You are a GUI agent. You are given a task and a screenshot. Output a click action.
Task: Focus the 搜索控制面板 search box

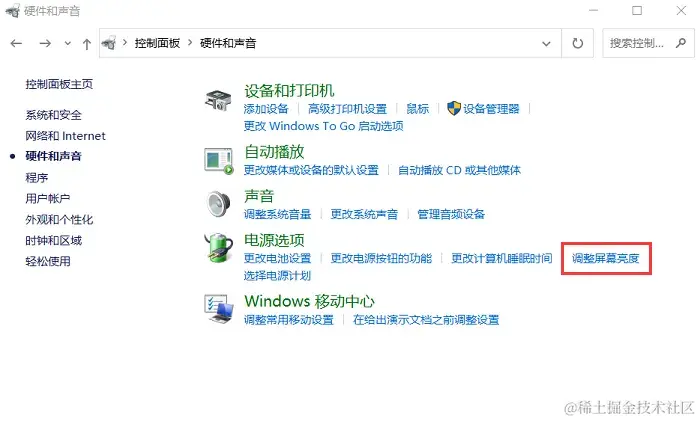point(648,43)
